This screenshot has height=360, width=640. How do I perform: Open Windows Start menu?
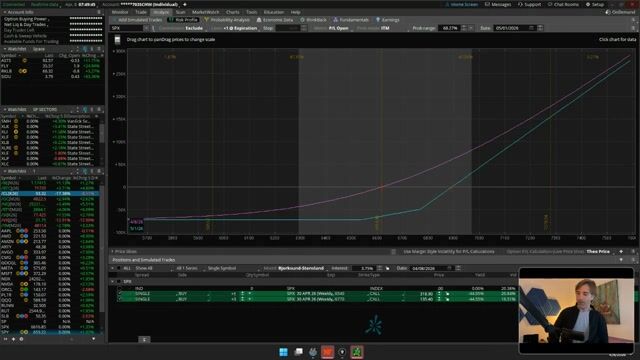283,352
